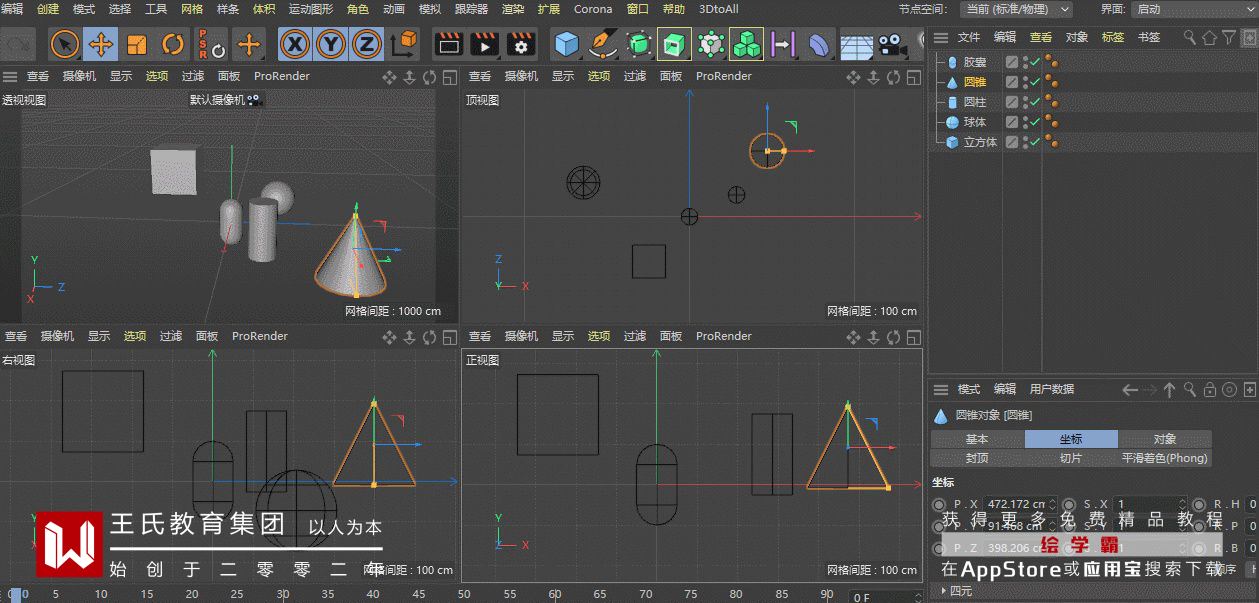Screen dimensions: 1259x603
Task: Toggle the green checkmark for 球体 object
Action: tap(1036, 122)
